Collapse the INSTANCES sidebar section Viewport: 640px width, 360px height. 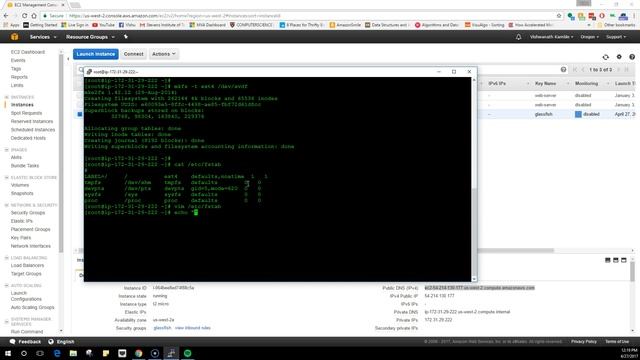[7, 97]
